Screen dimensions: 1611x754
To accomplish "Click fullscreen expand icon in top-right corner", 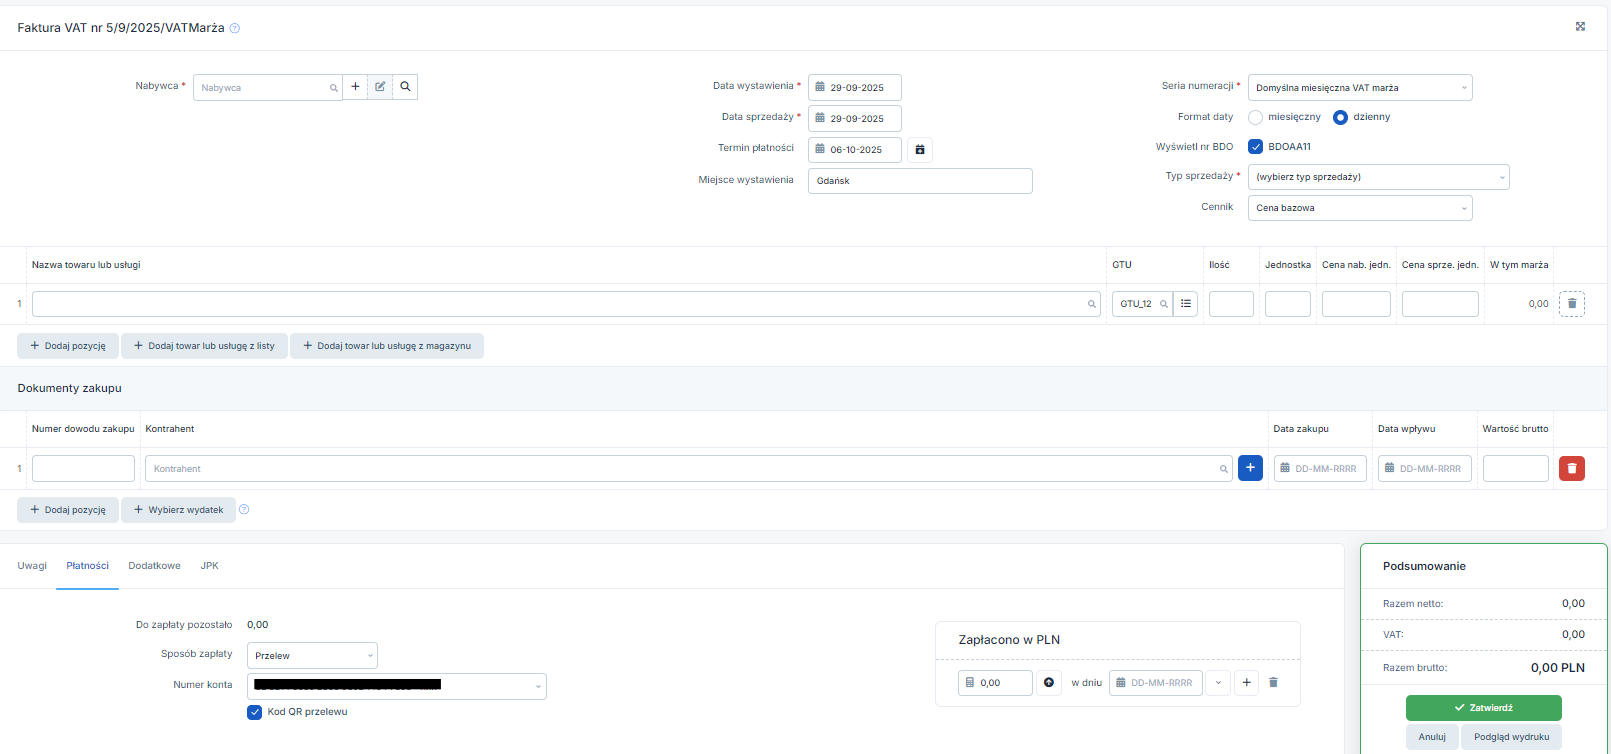I will point(1580,27).
